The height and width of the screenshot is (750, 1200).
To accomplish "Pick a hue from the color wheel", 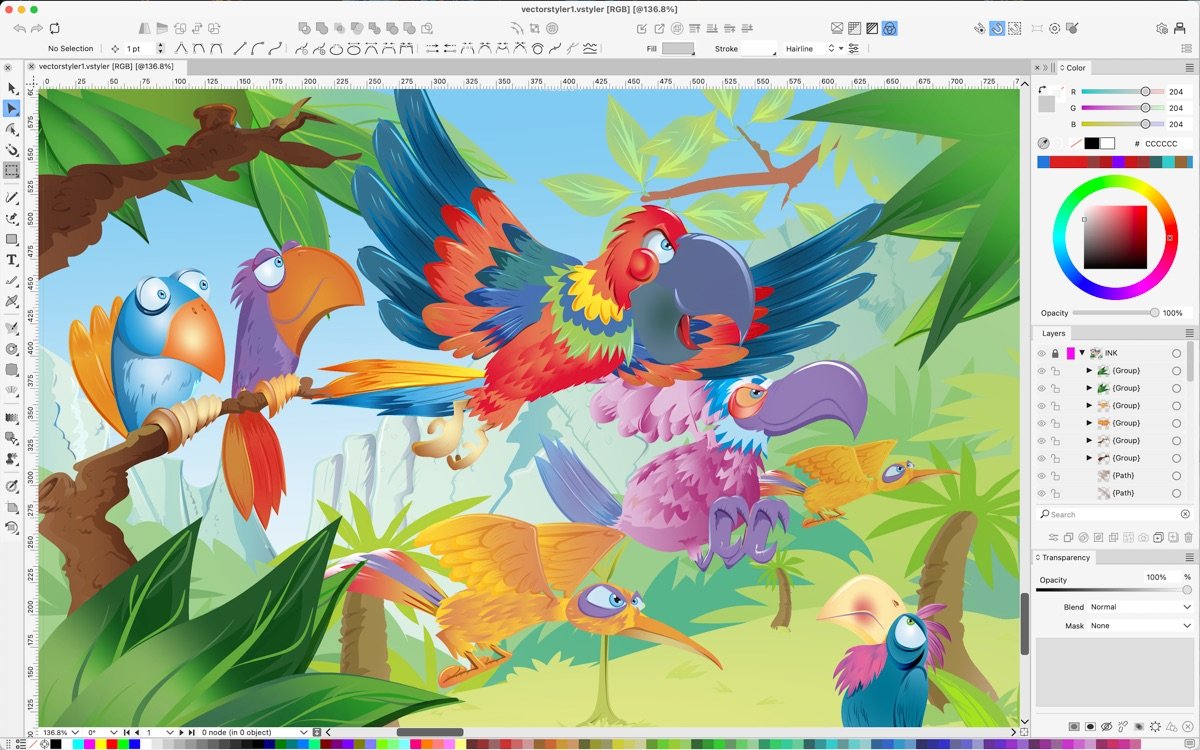I will coord(1115,236).
